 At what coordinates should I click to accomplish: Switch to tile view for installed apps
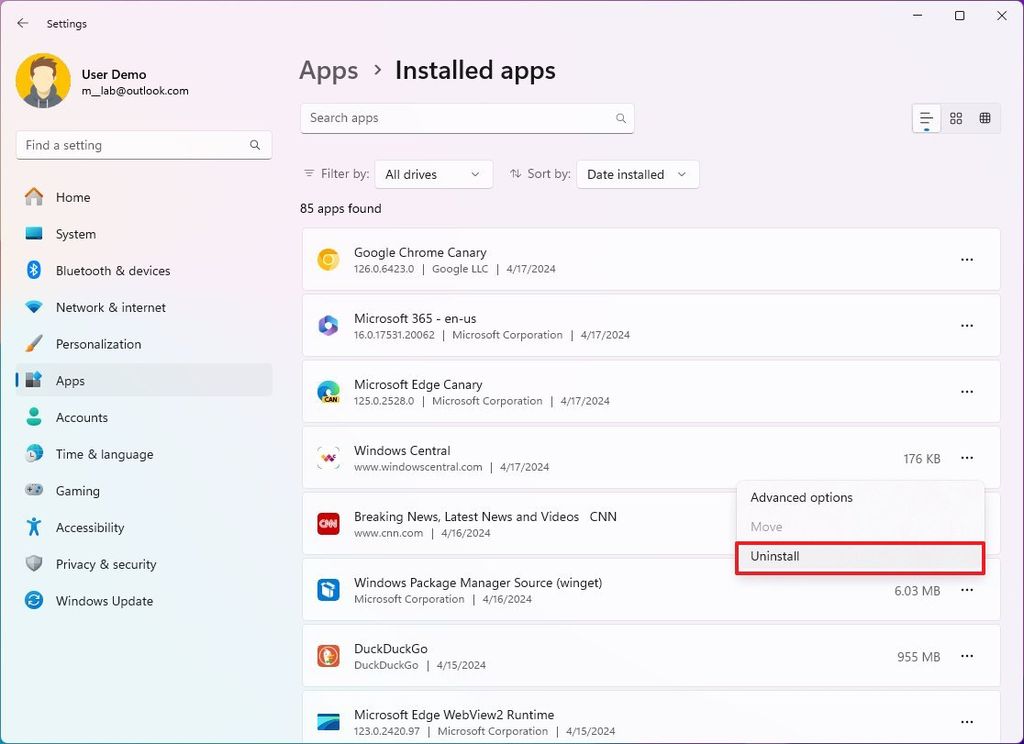pos(955,118)
